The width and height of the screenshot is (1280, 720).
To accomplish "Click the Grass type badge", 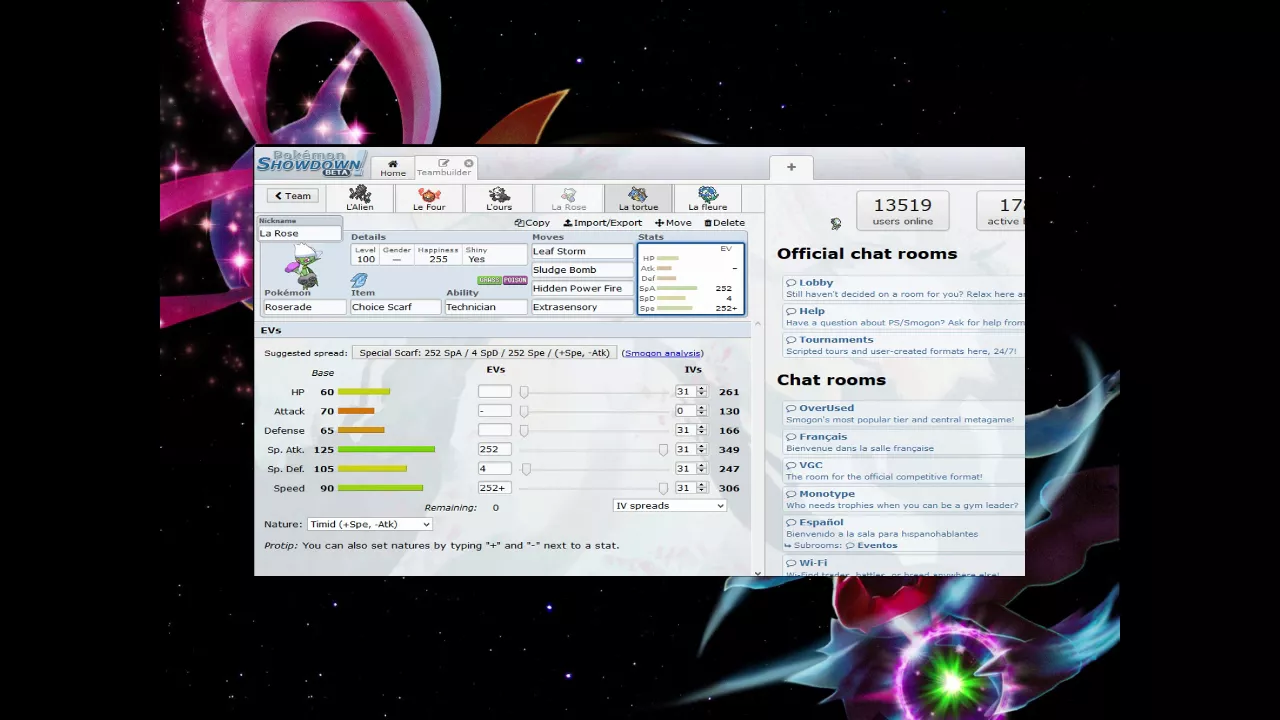I will 489,280.
